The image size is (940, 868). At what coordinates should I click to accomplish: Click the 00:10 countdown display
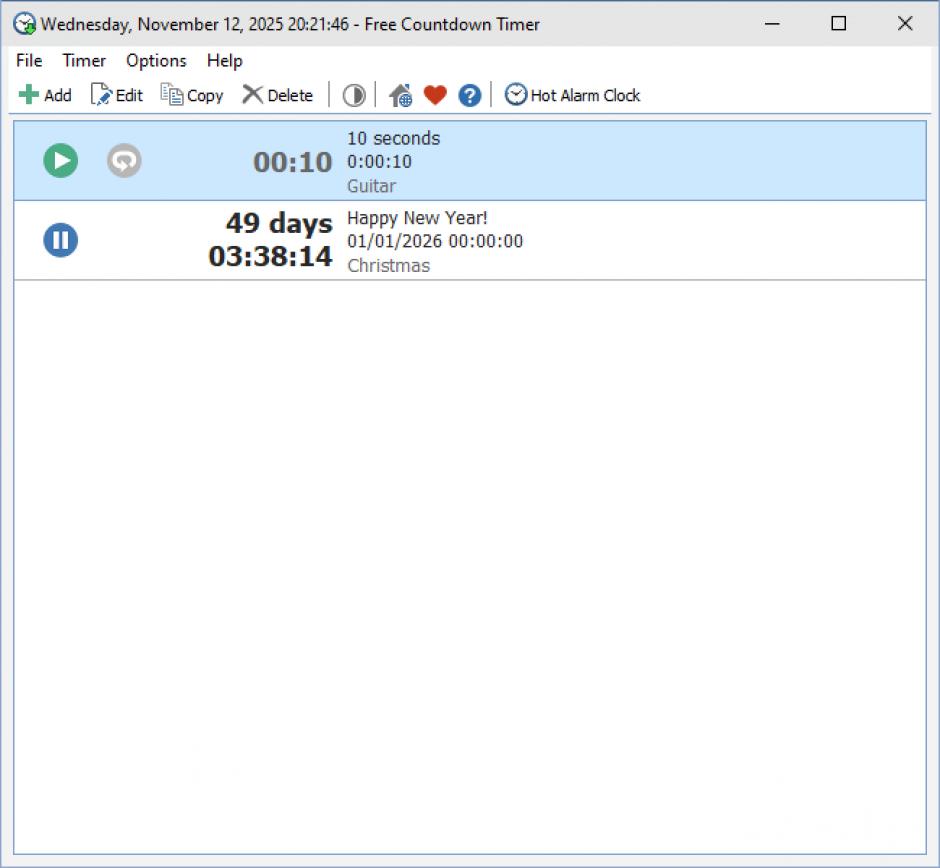coord(291,162)
